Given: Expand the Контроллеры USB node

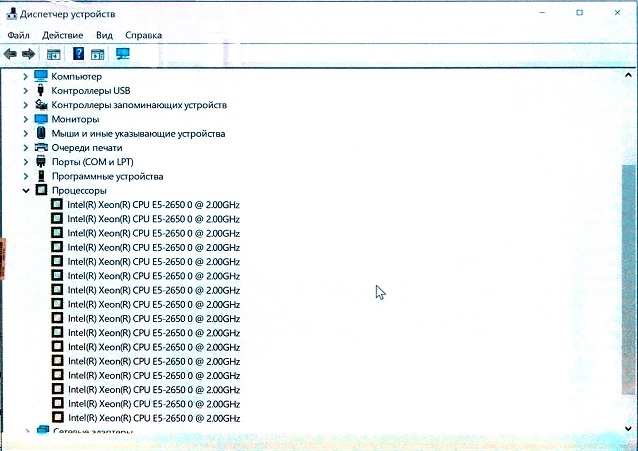Looking at the screenshot, I should point(25,90).
